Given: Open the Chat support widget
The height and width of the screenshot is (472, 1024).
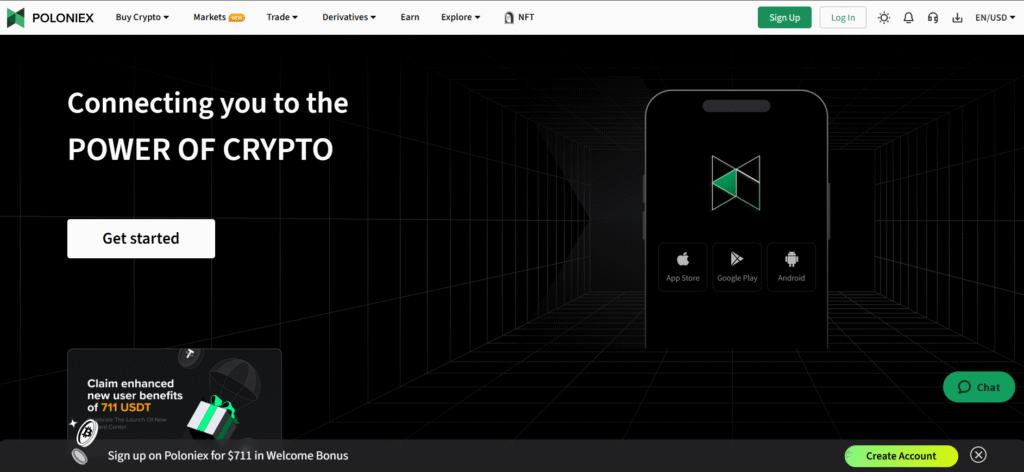Looking at the screenshot, I should 979,387.
